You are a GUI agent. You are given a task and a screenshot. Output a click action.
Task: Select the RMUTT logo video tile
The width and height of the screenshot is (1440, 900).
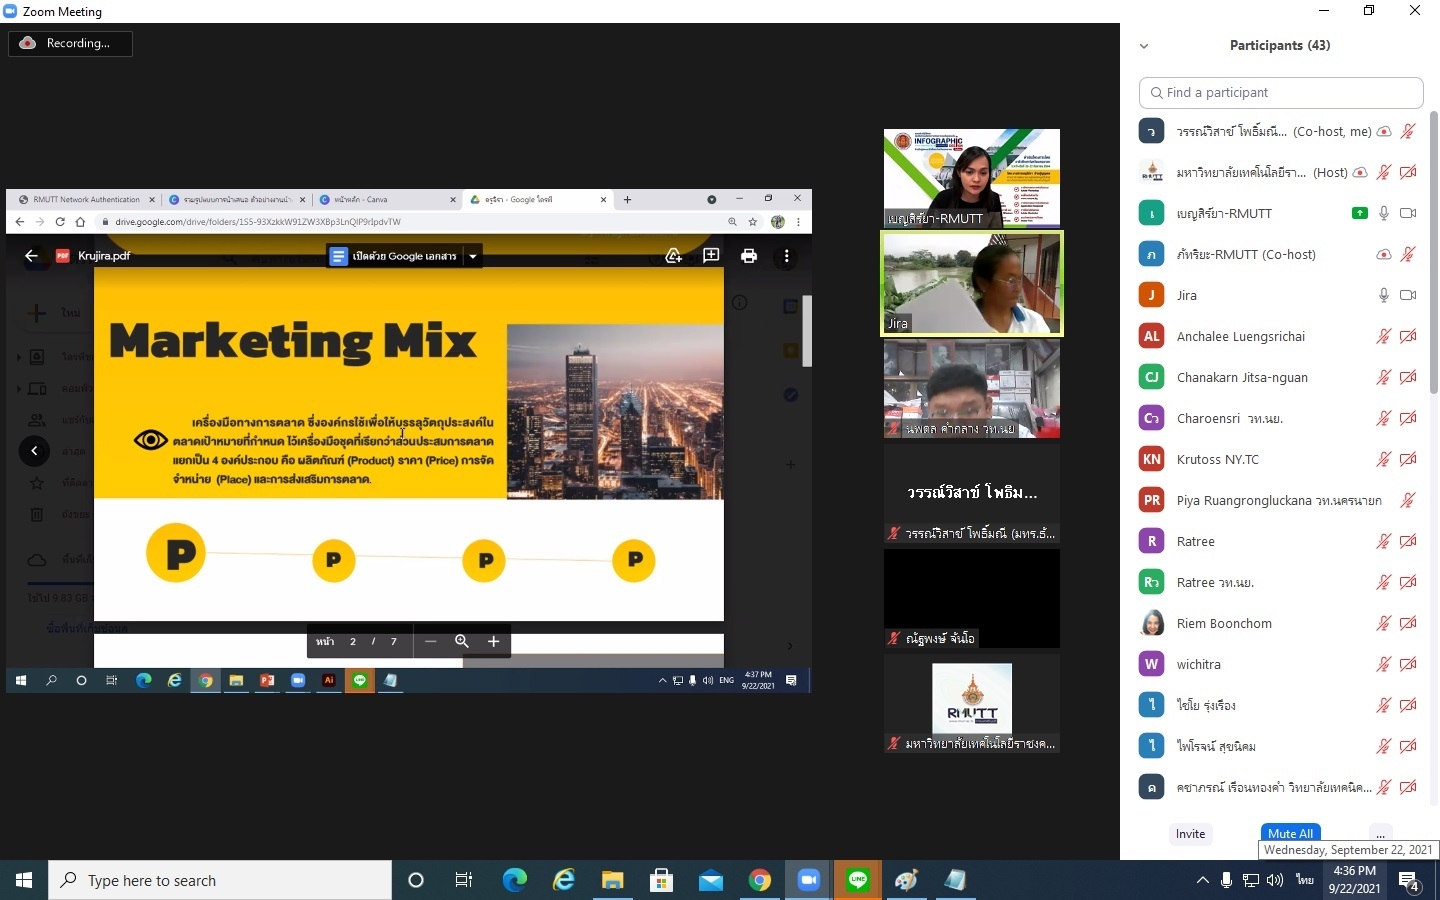[971, 703]
